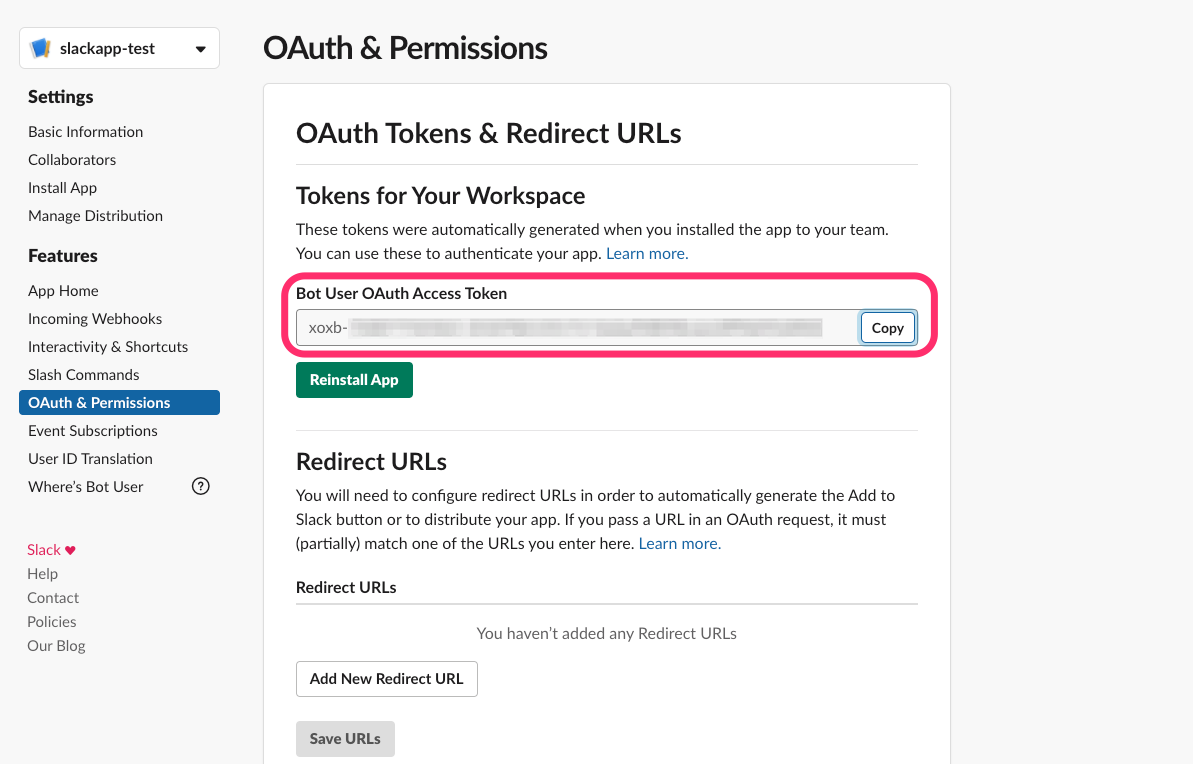Viewport: 1193px width, 764px height.
Task: Open the help icon beside Where's Bot User
Action: click(x=200, y=486)
